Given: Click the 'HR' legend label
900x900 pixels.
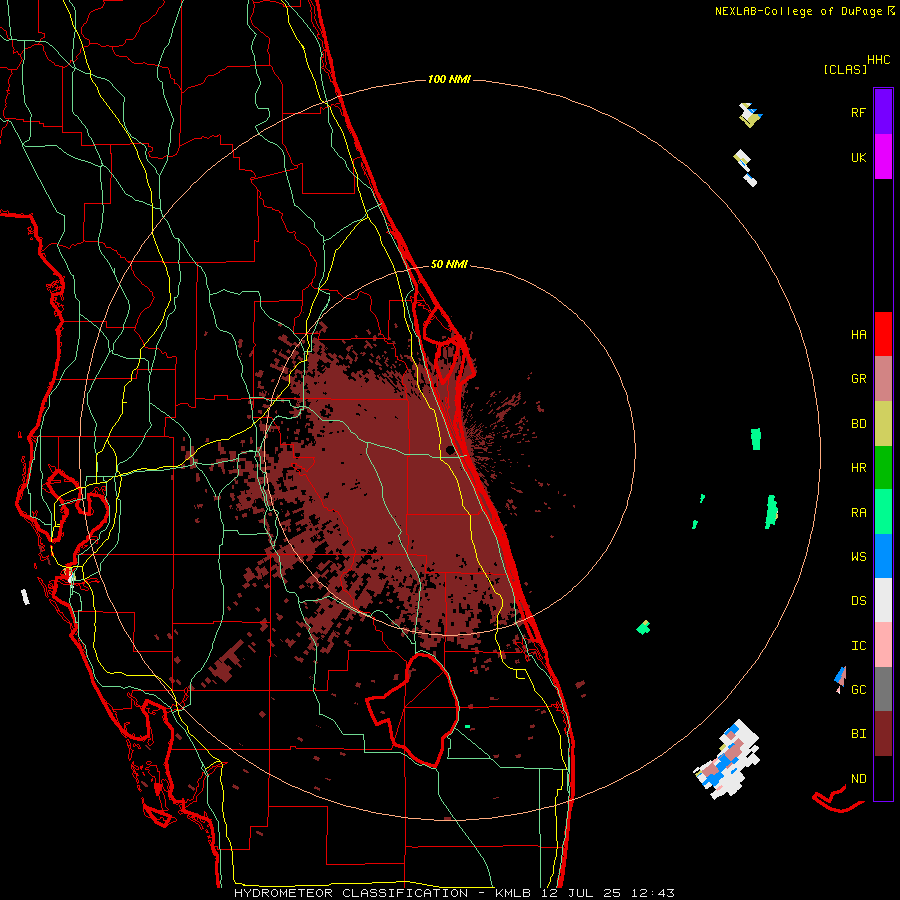Looking at the screenshot, I should tap(858, 468).
